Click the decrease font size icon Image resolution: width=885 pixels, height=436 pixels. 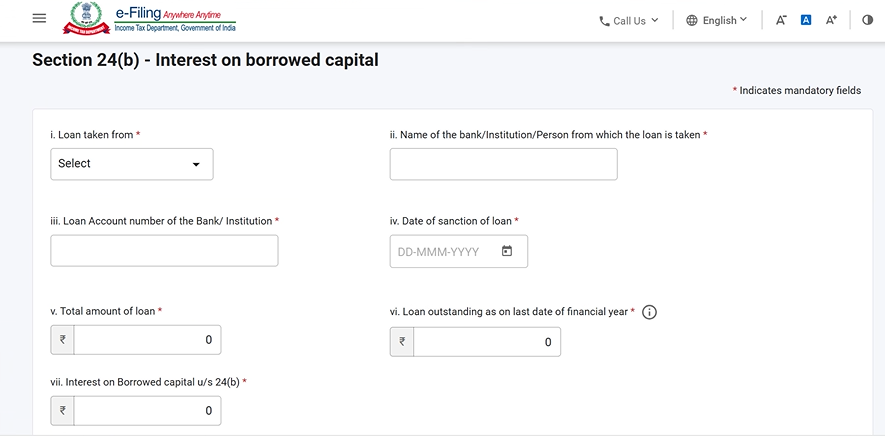point(781,20)
